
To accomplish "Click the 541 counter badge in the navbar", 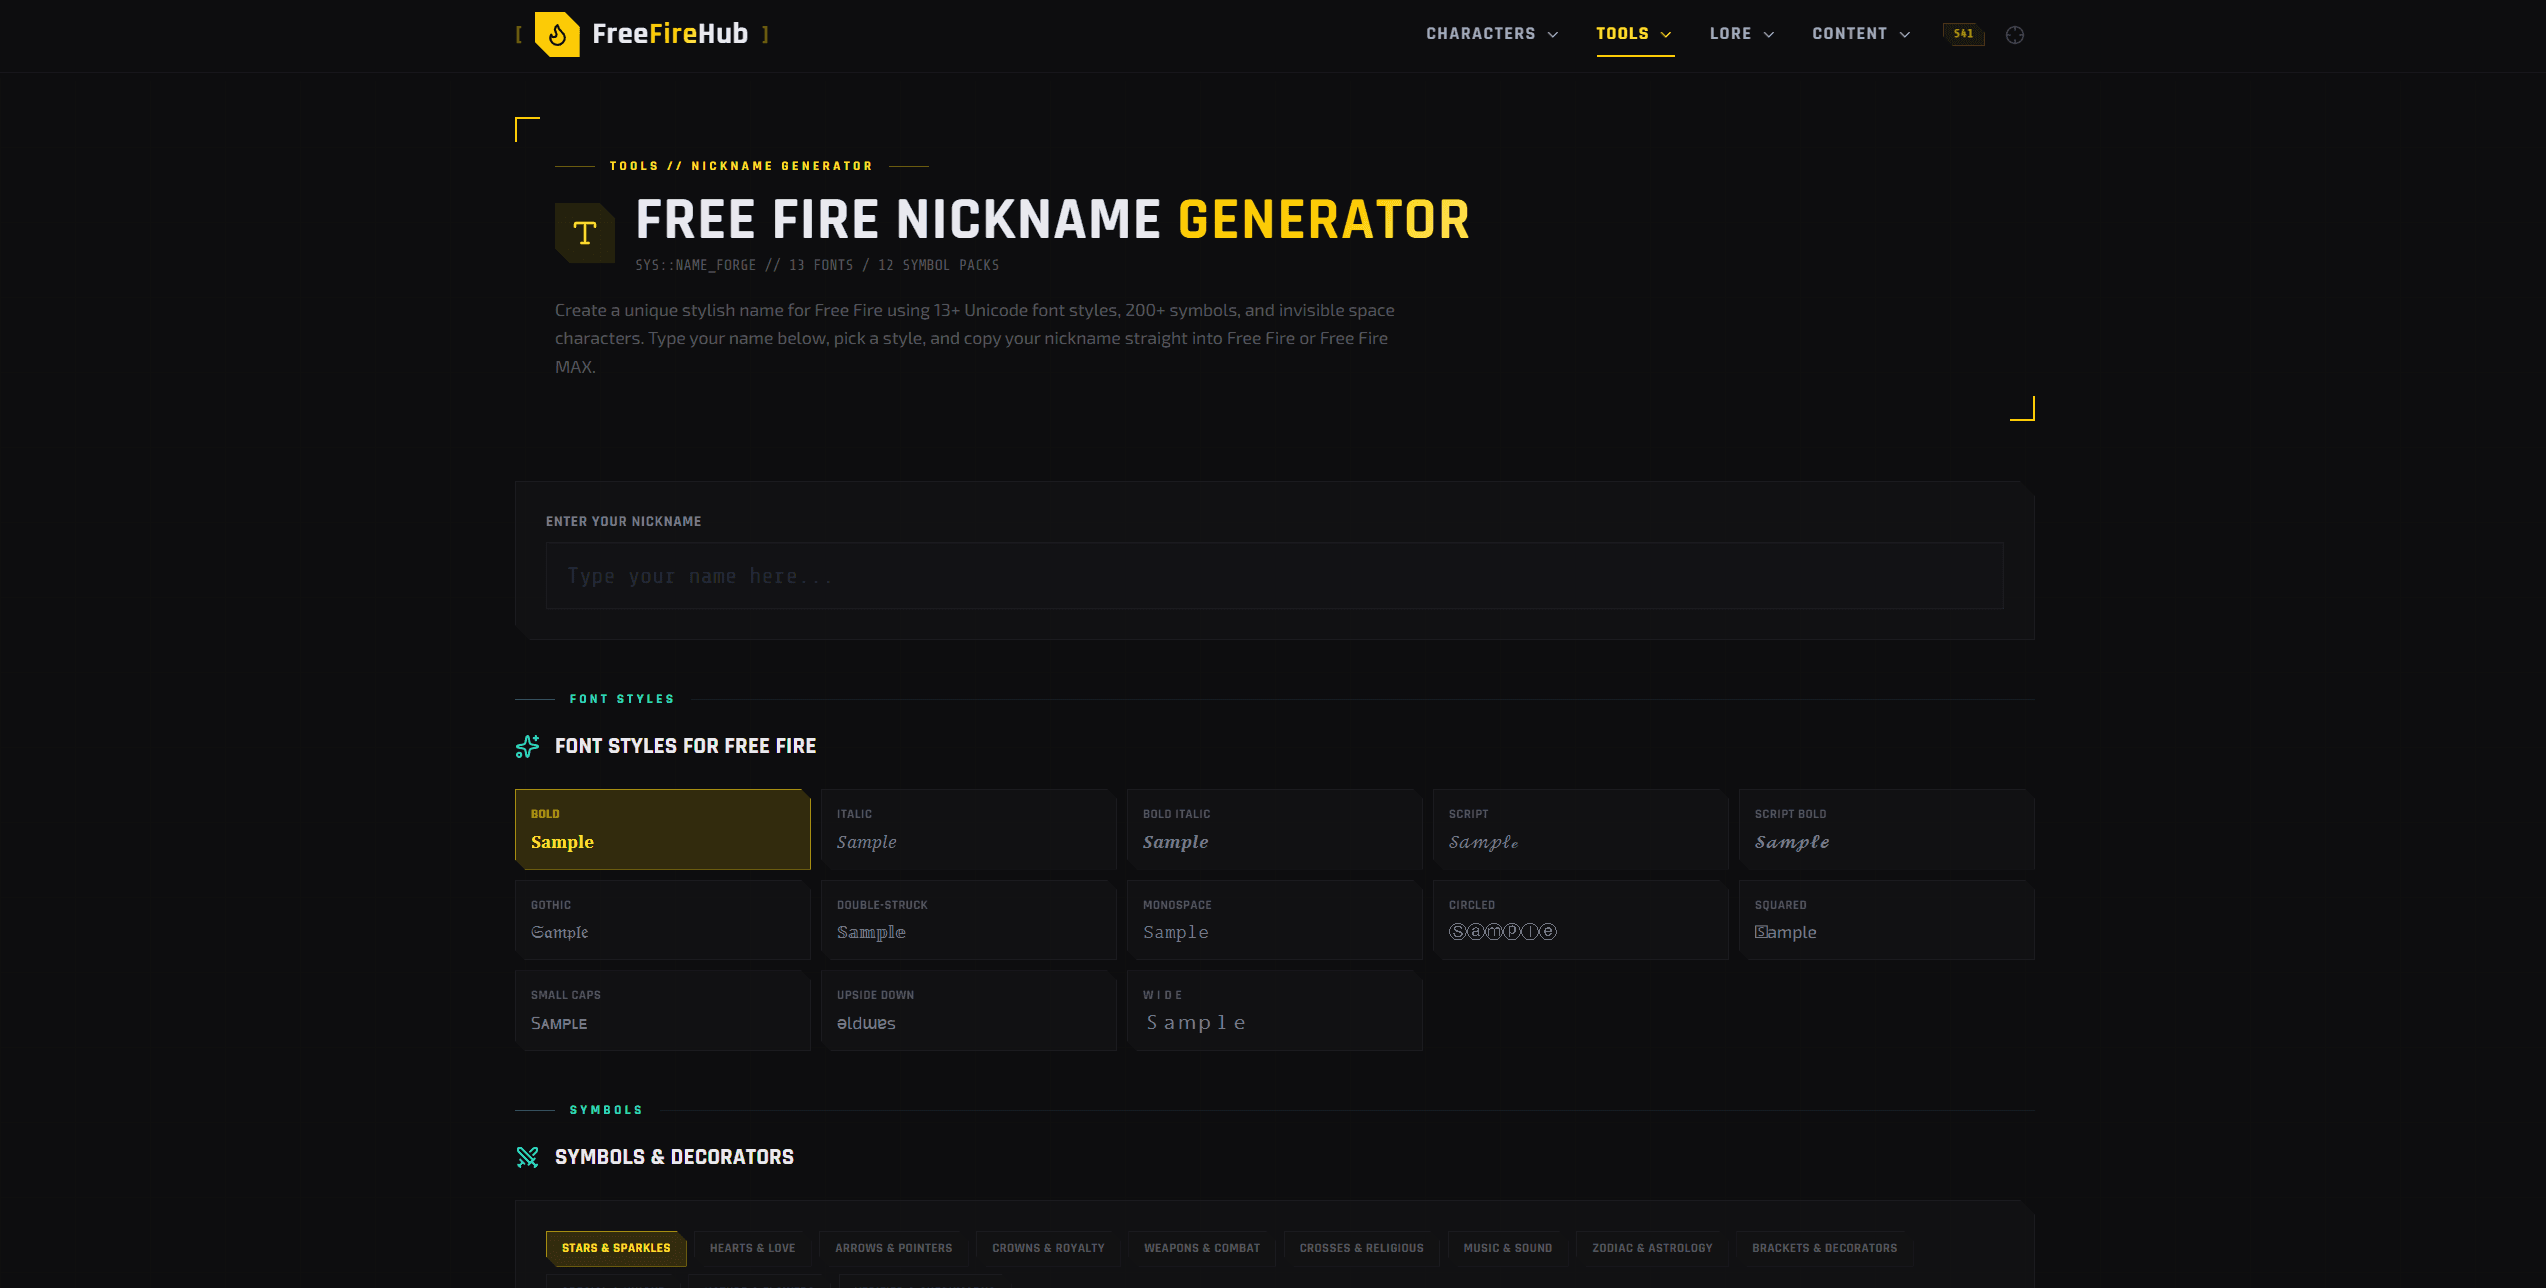I will 1963,33.
